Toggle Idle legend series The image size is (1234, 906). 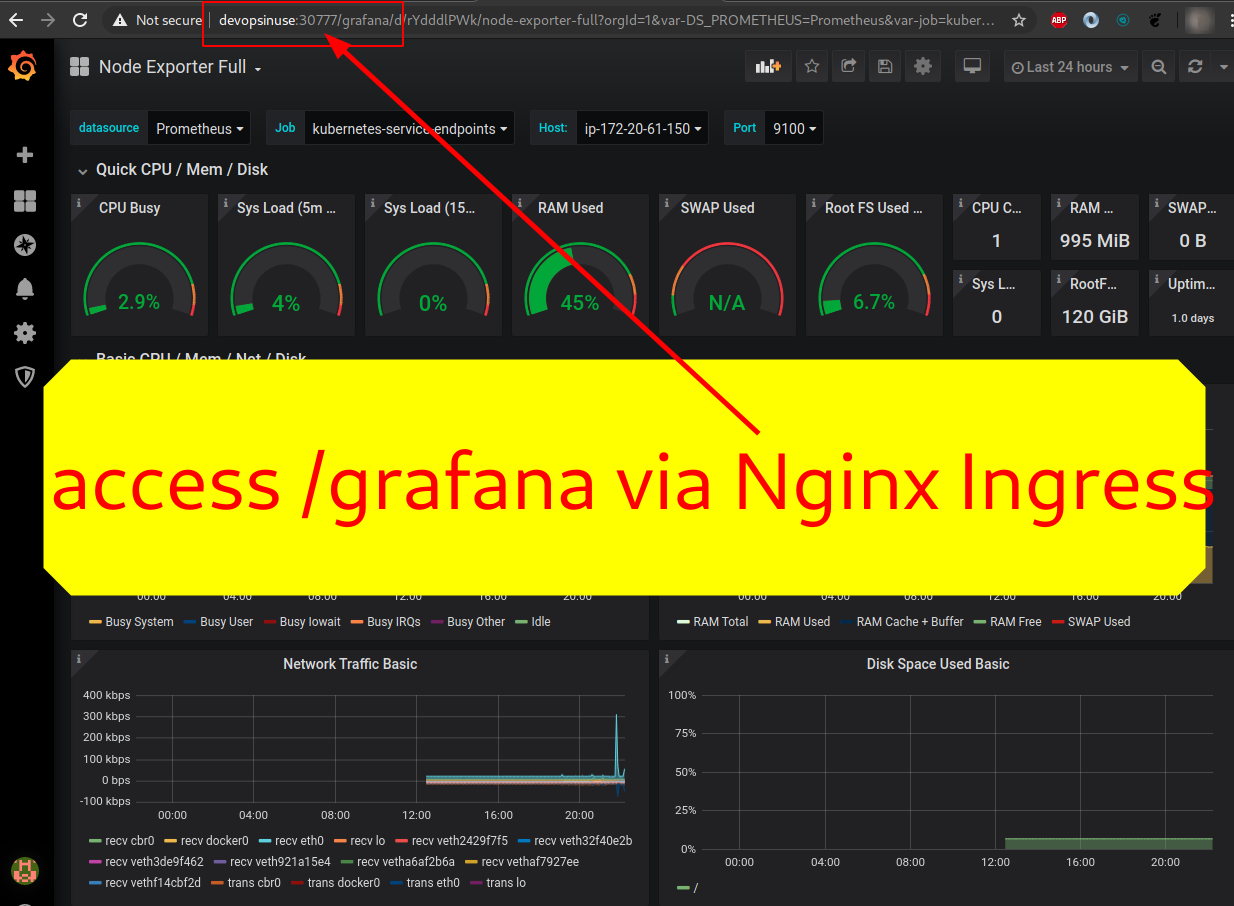(x=541, y=622)
